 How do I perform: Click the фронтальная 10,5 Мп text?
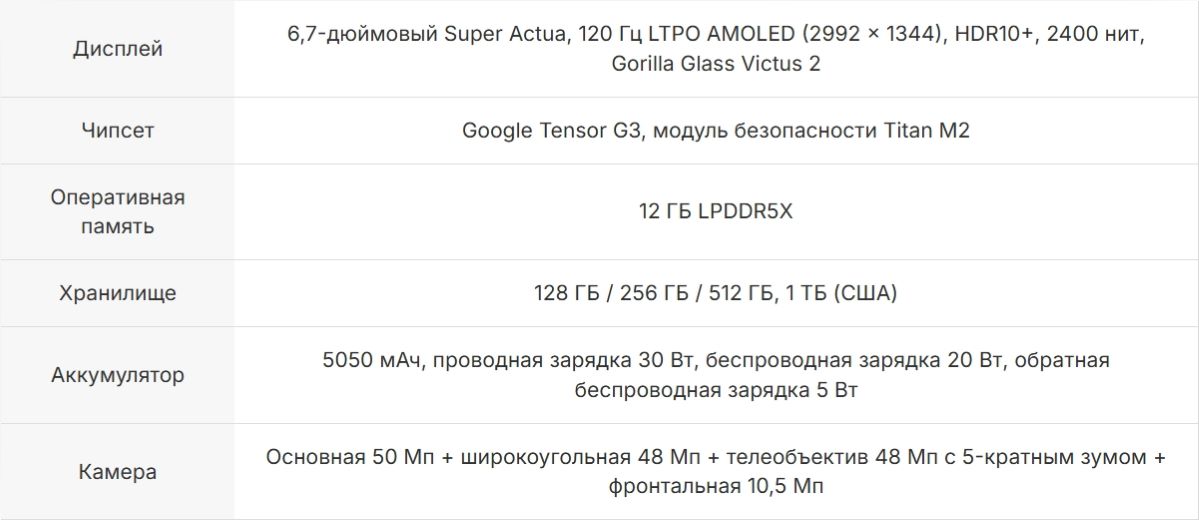pos(715,487)
